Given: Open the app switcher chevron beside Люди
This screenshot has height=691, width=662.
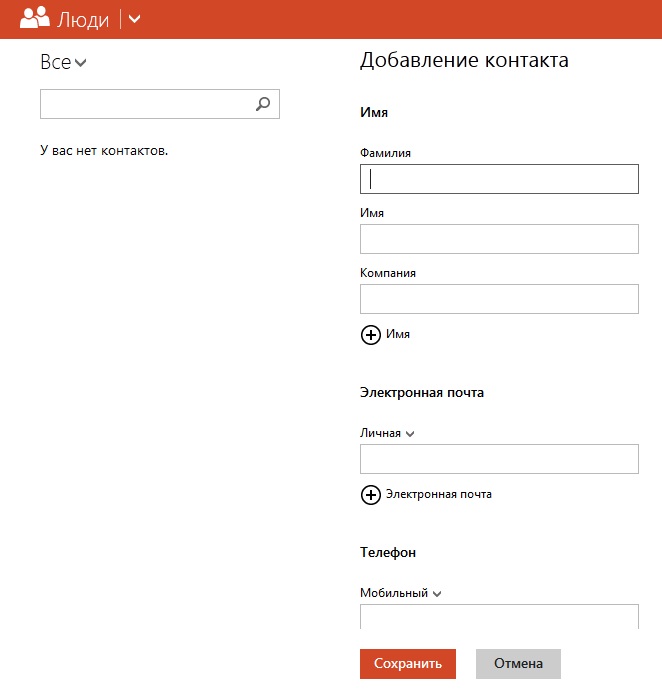Looking at the screenshot, I should [134, 19].
